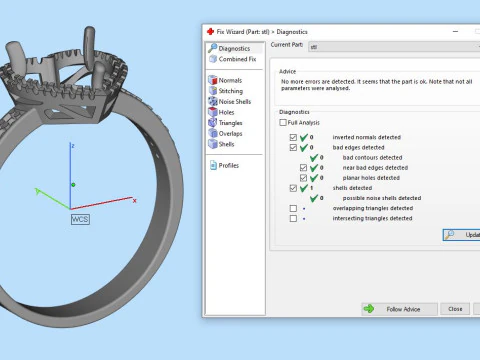The image size is (480, 360).
Task: Click the green arrow on Follow Advice
Action: [x=369, y=309]
